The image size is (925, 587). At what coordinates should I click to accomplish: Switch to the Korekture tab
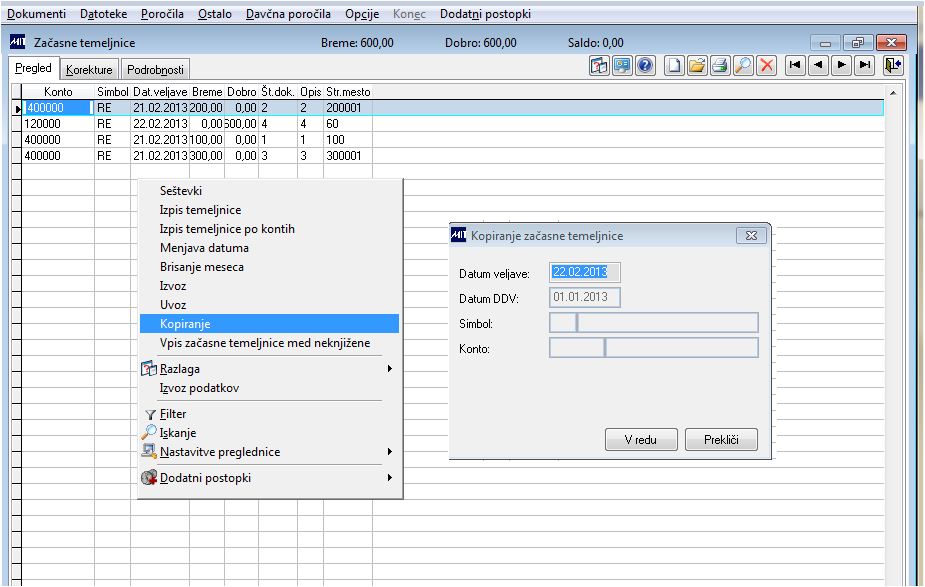(89, 70)
